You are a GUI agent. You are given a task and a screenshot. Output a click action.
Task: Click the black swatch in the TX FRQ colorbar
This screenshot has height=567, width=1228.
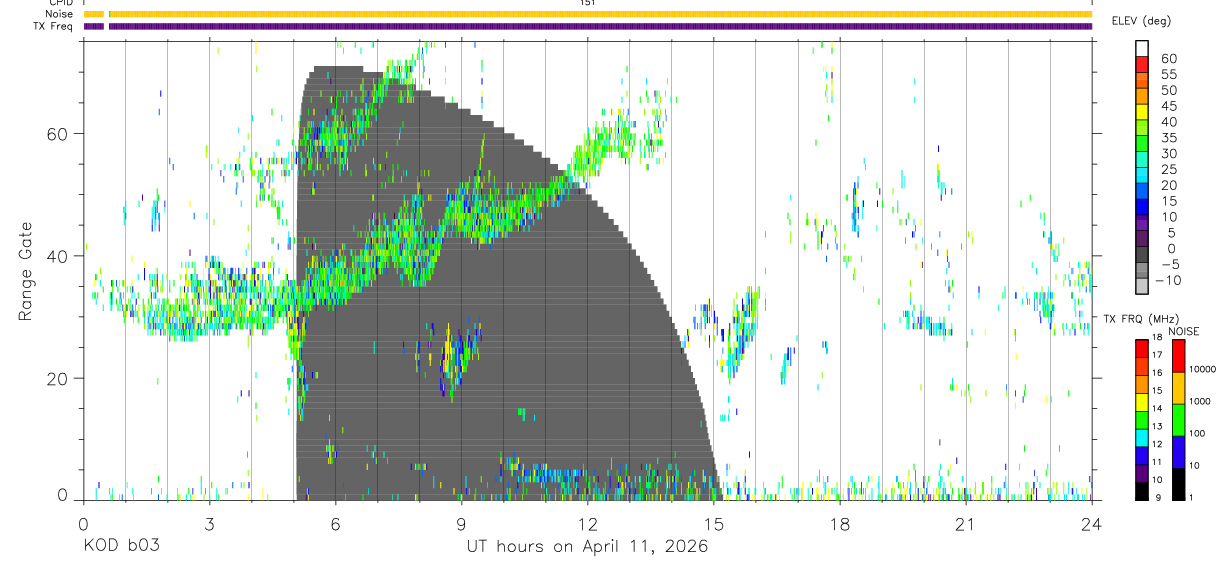click(x=1141, y=490)
